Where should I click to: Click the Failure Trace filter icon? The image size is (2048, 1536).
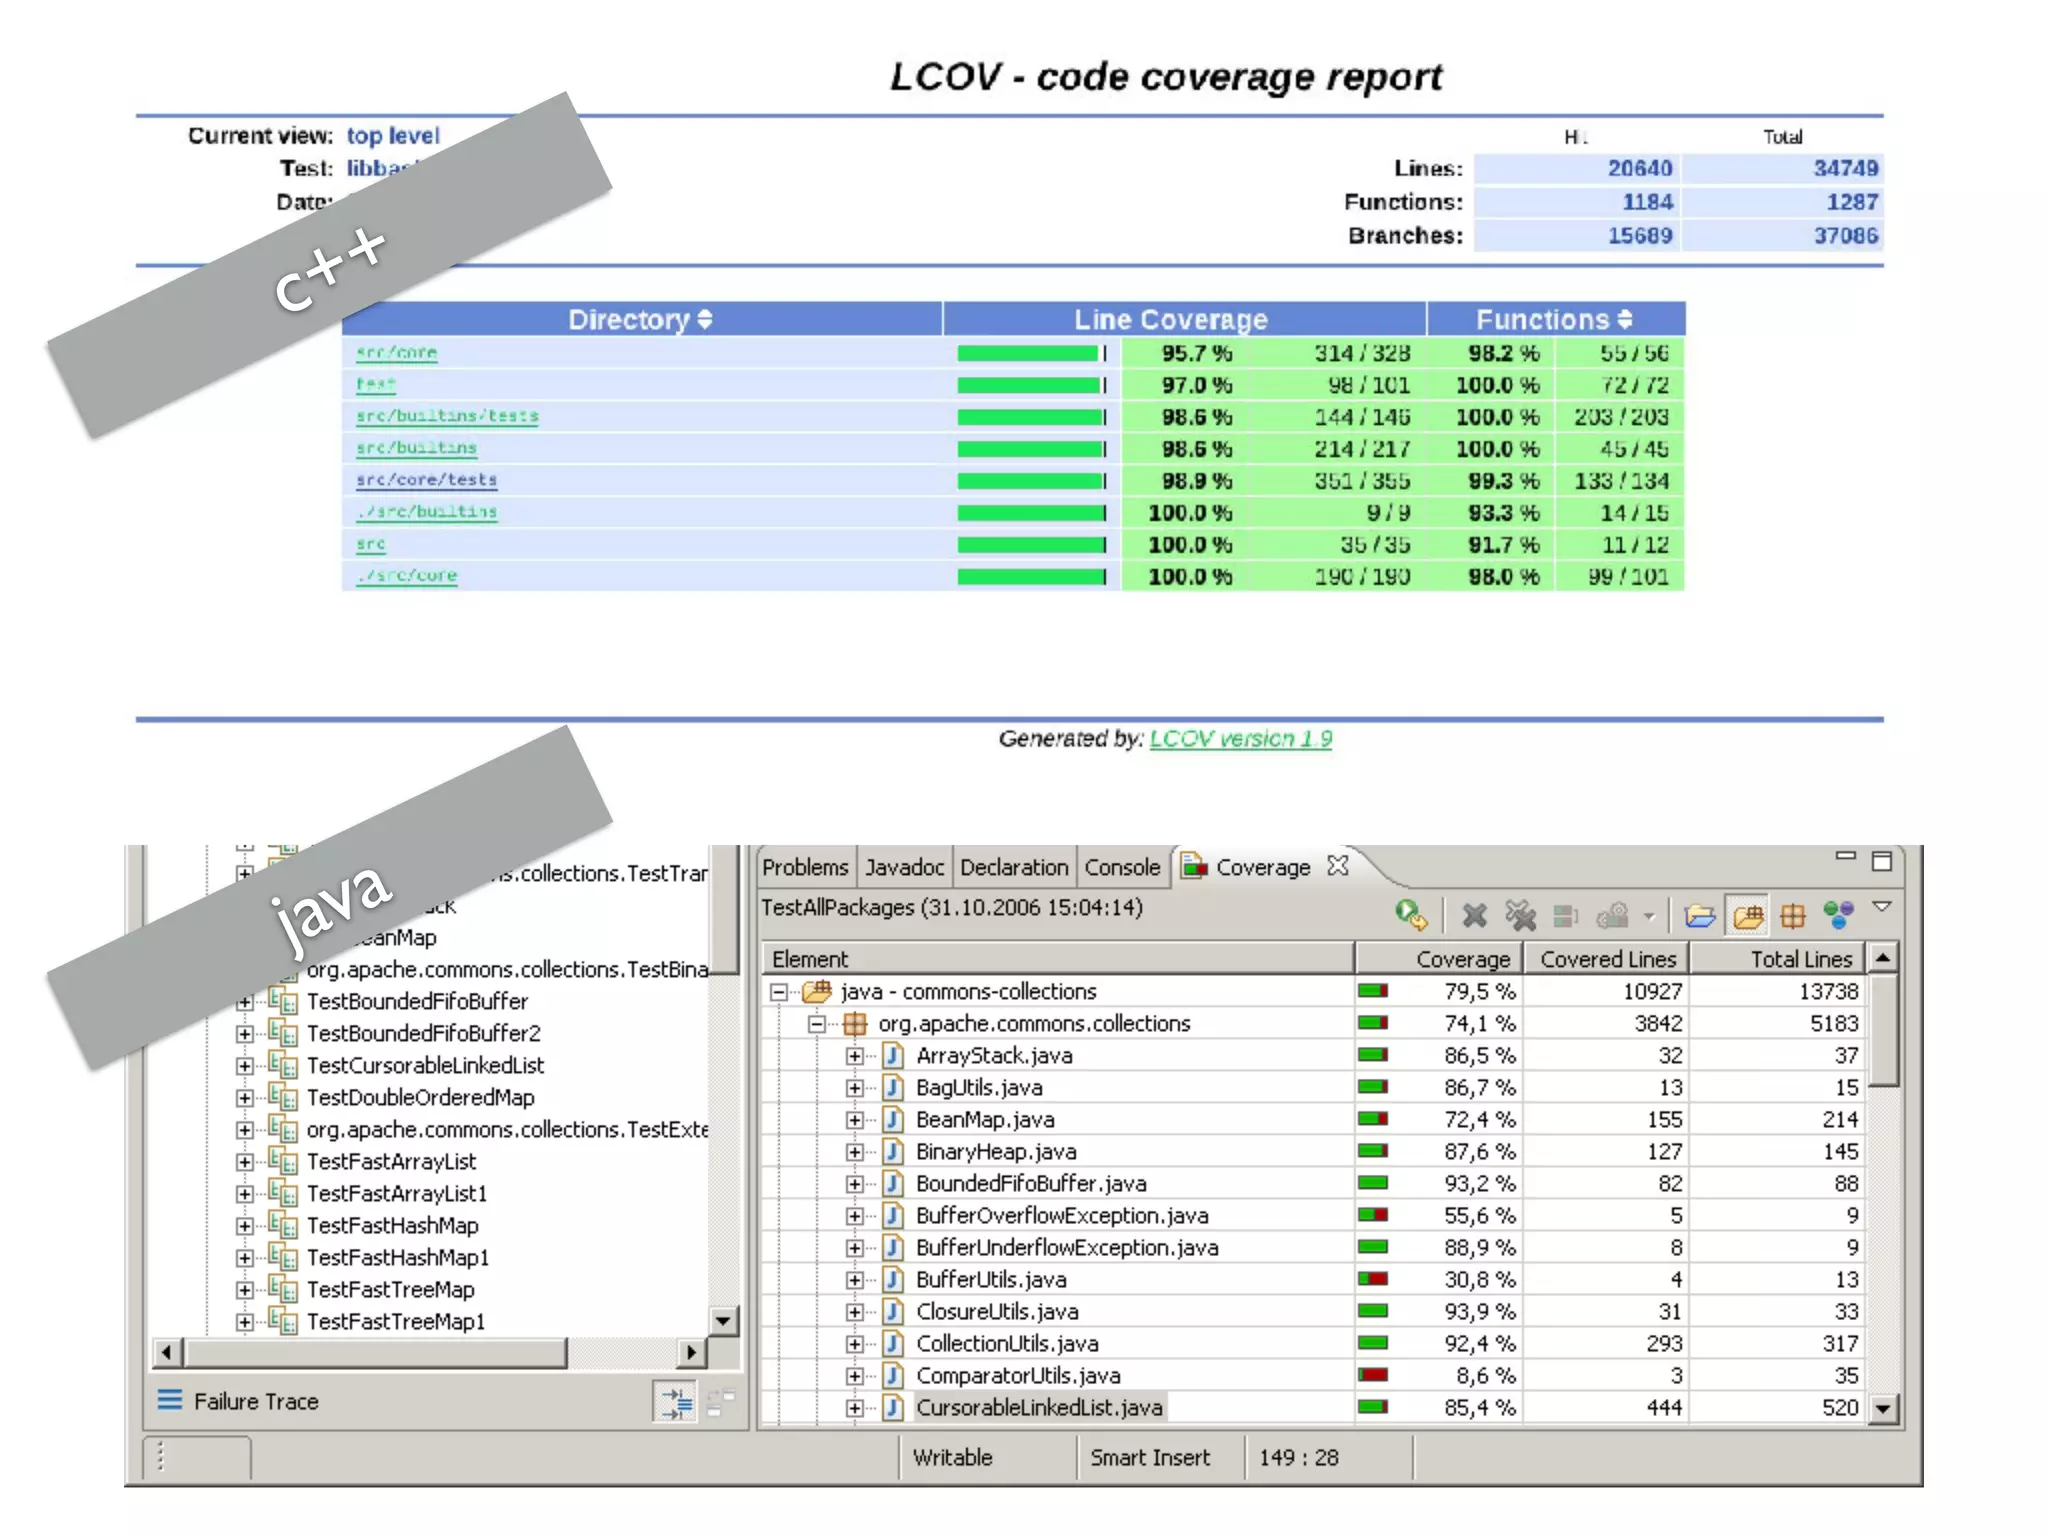pyautogui.click(x=676, y=1402)
